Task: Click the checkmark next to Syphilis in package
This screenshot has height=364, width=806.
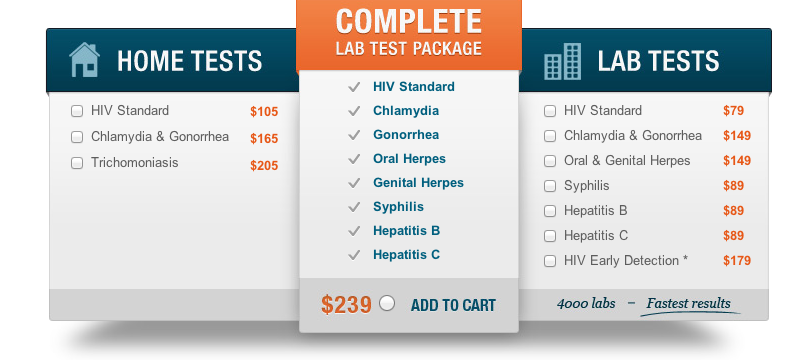Action: click(x=354, y=207)
